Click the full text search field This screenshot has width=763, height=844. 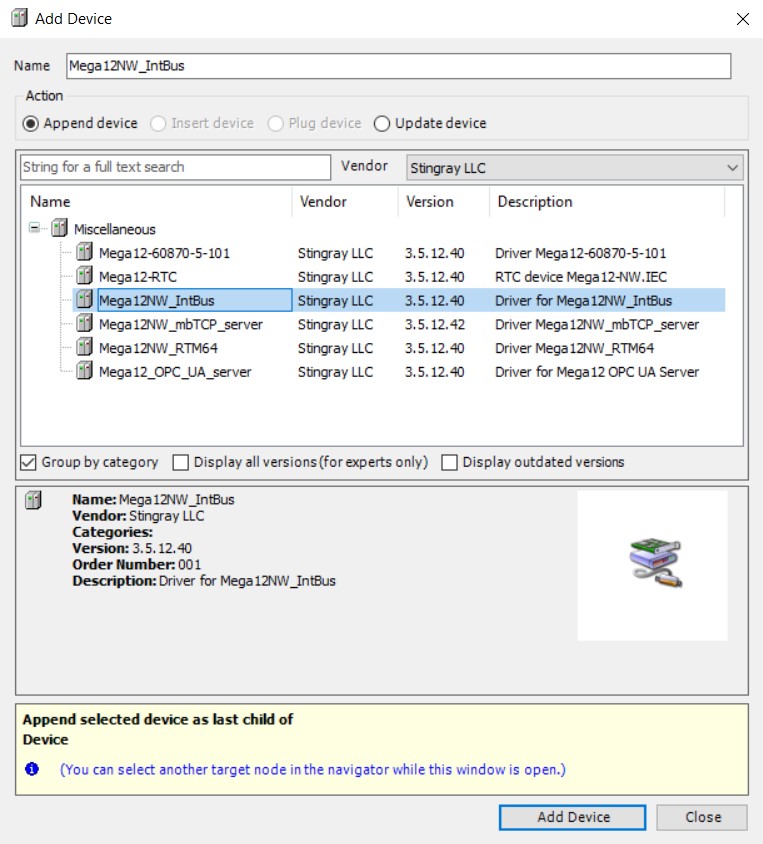(x=175, y=167)
